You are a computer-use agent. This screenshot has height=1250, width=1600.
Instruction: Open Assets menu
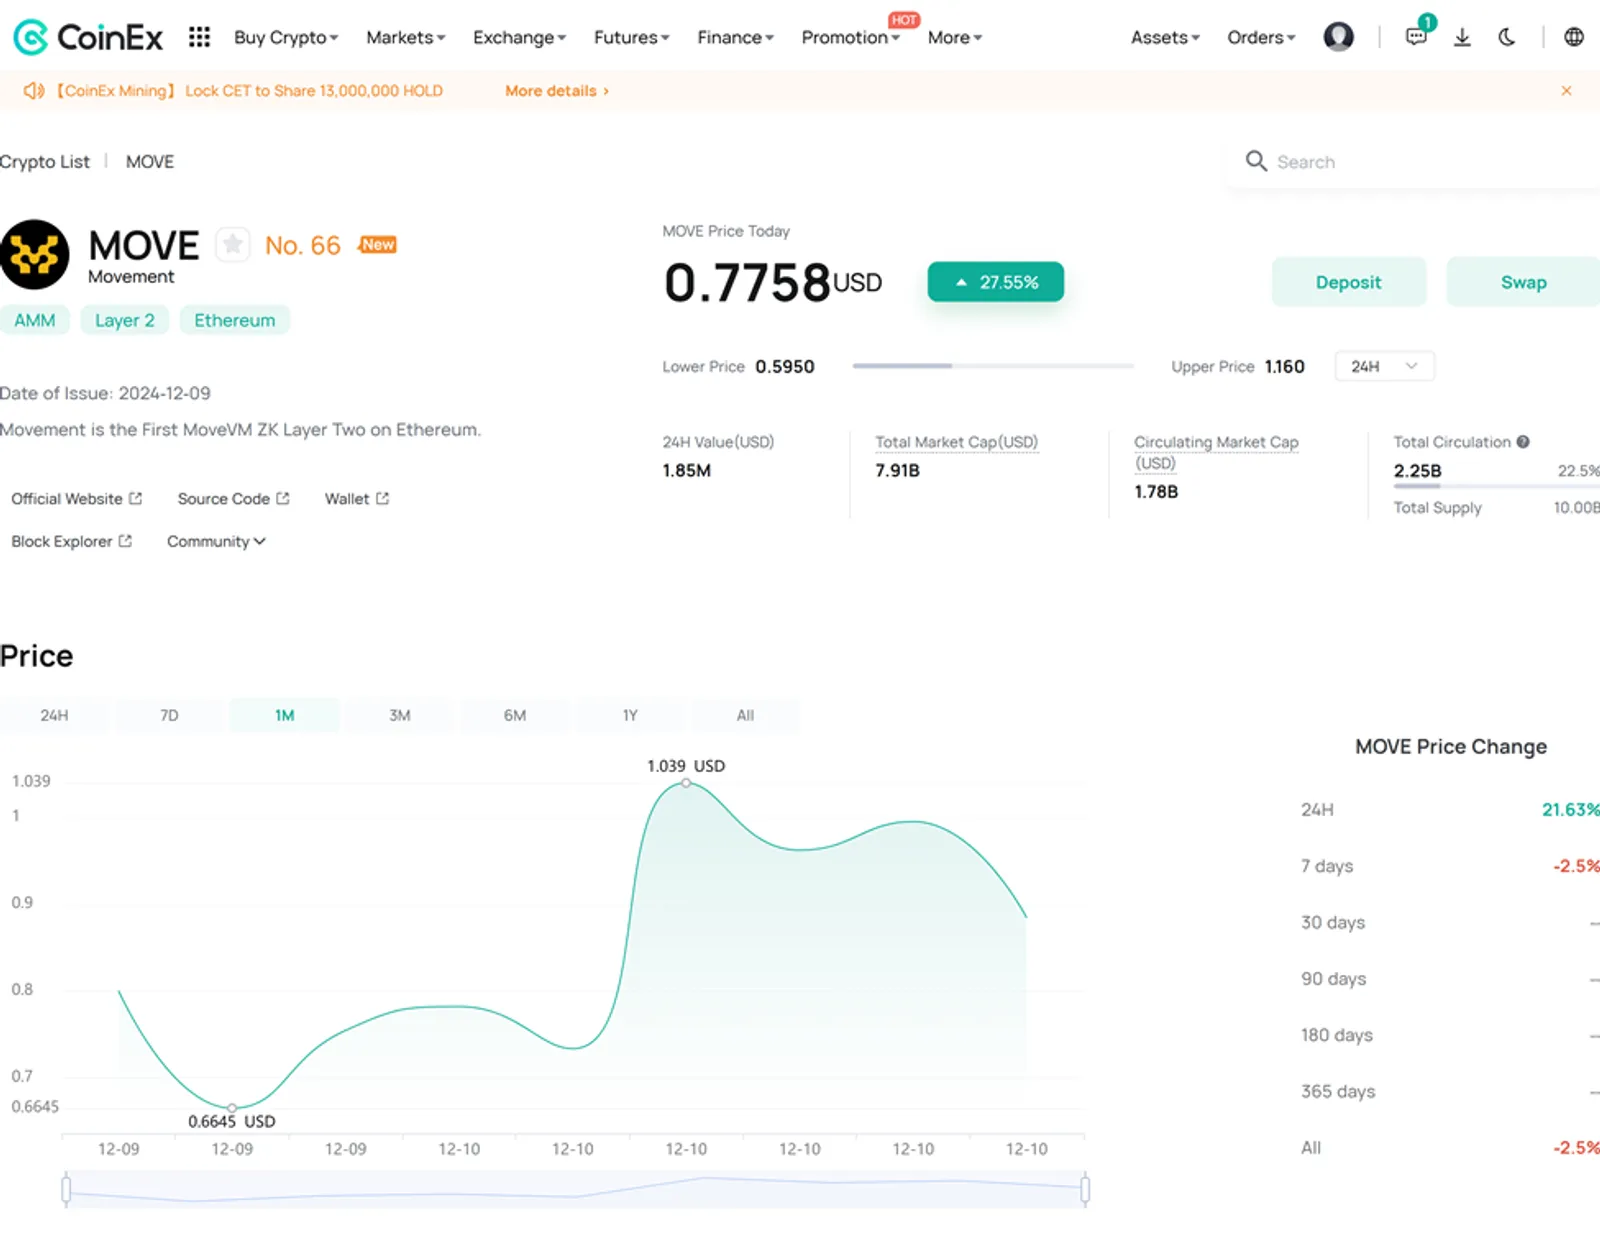coord(1165,37)
